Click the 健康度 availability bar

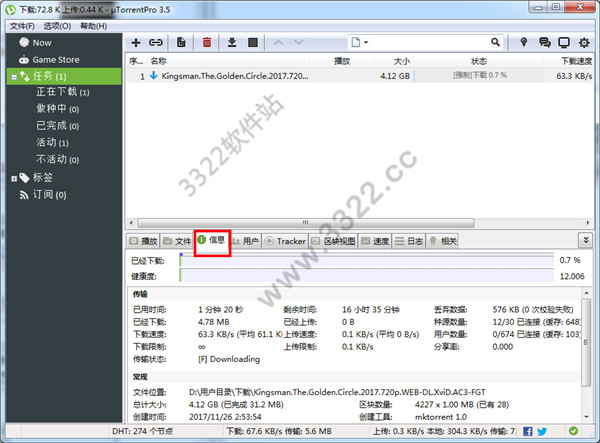point(367,276)
